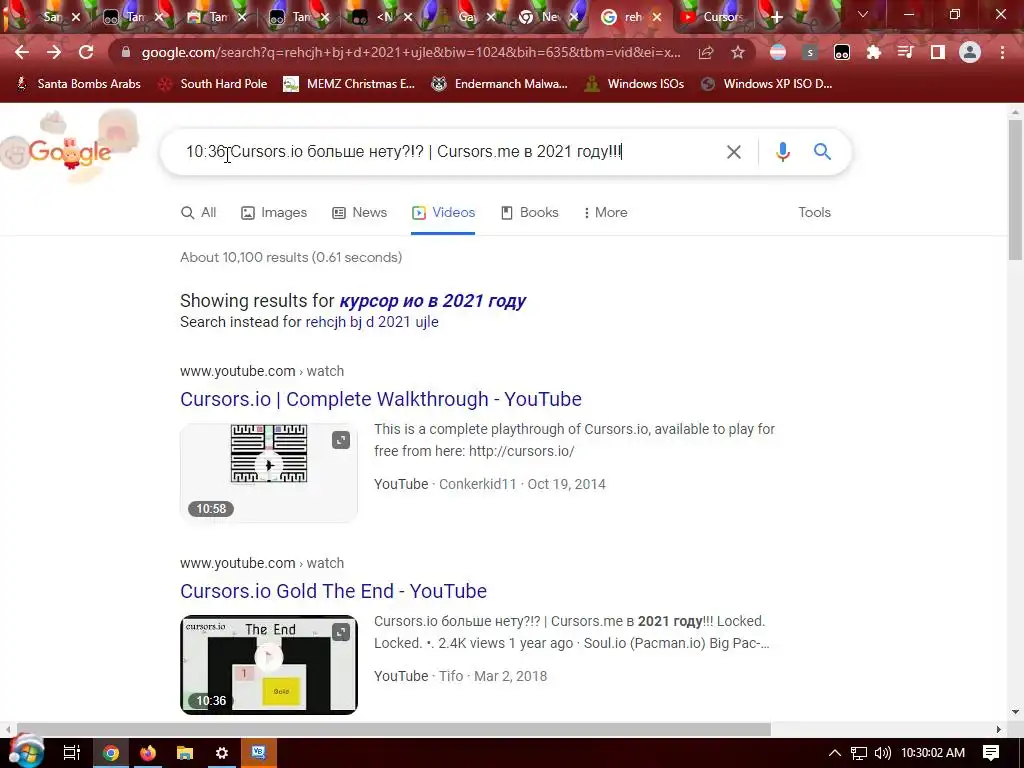The height and width of the screenshot is (768, 1024).
Task: Open the search Tools options
Action: pos(814,213)
